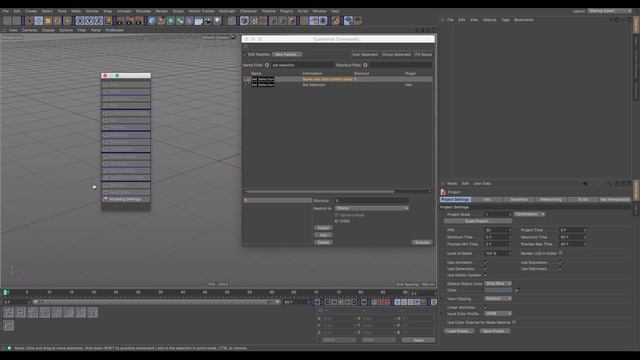The width and height of the screenshot is (640, 360).
Task: Toggle Render LOD in Editor checkbox
Action: [560, 253]
